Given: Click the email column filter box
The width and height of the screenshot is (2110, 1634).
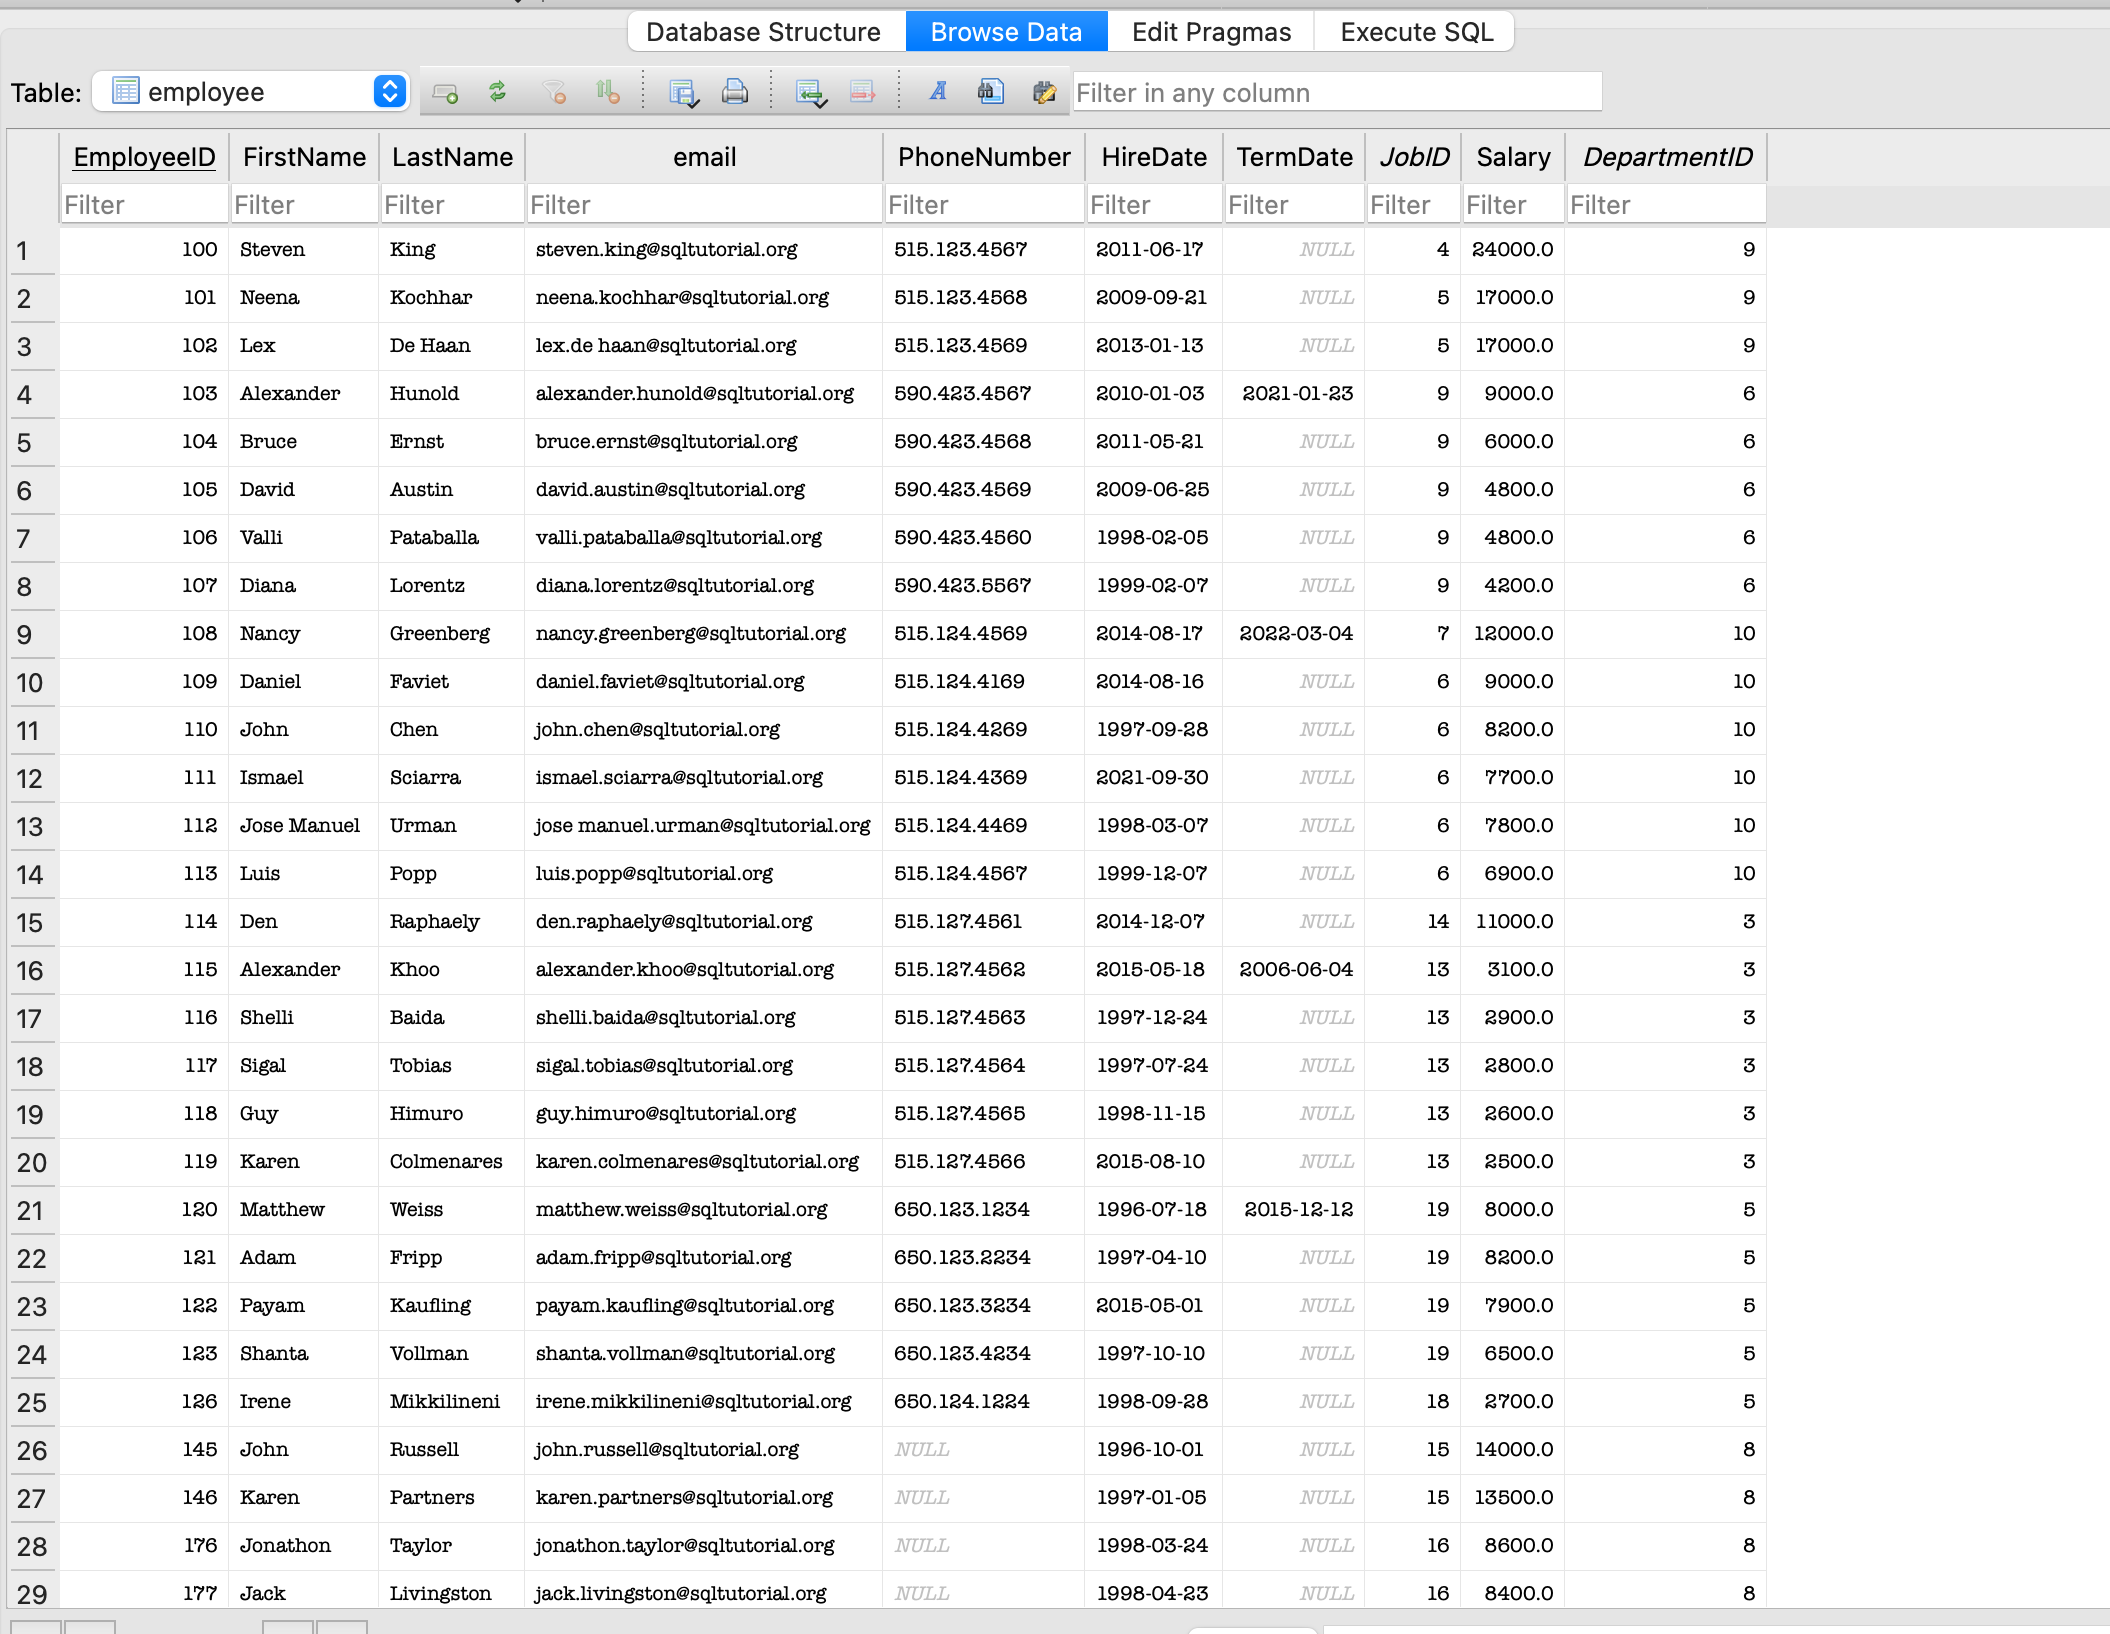Looking at the screenshot, I should [x=704, y=205].
